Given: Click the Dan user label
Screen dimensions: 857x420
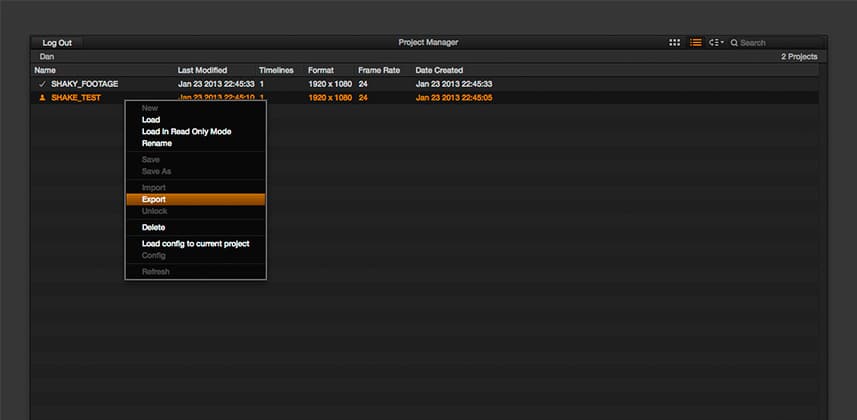Looking at the screenshot, I should 47,57.
